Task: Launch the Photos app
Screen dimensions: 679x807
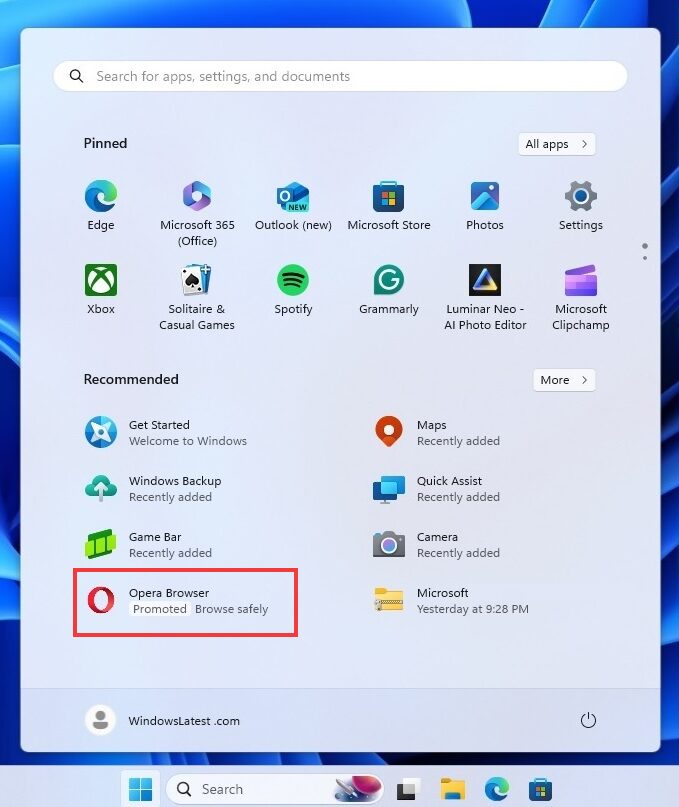Action: 484,206
